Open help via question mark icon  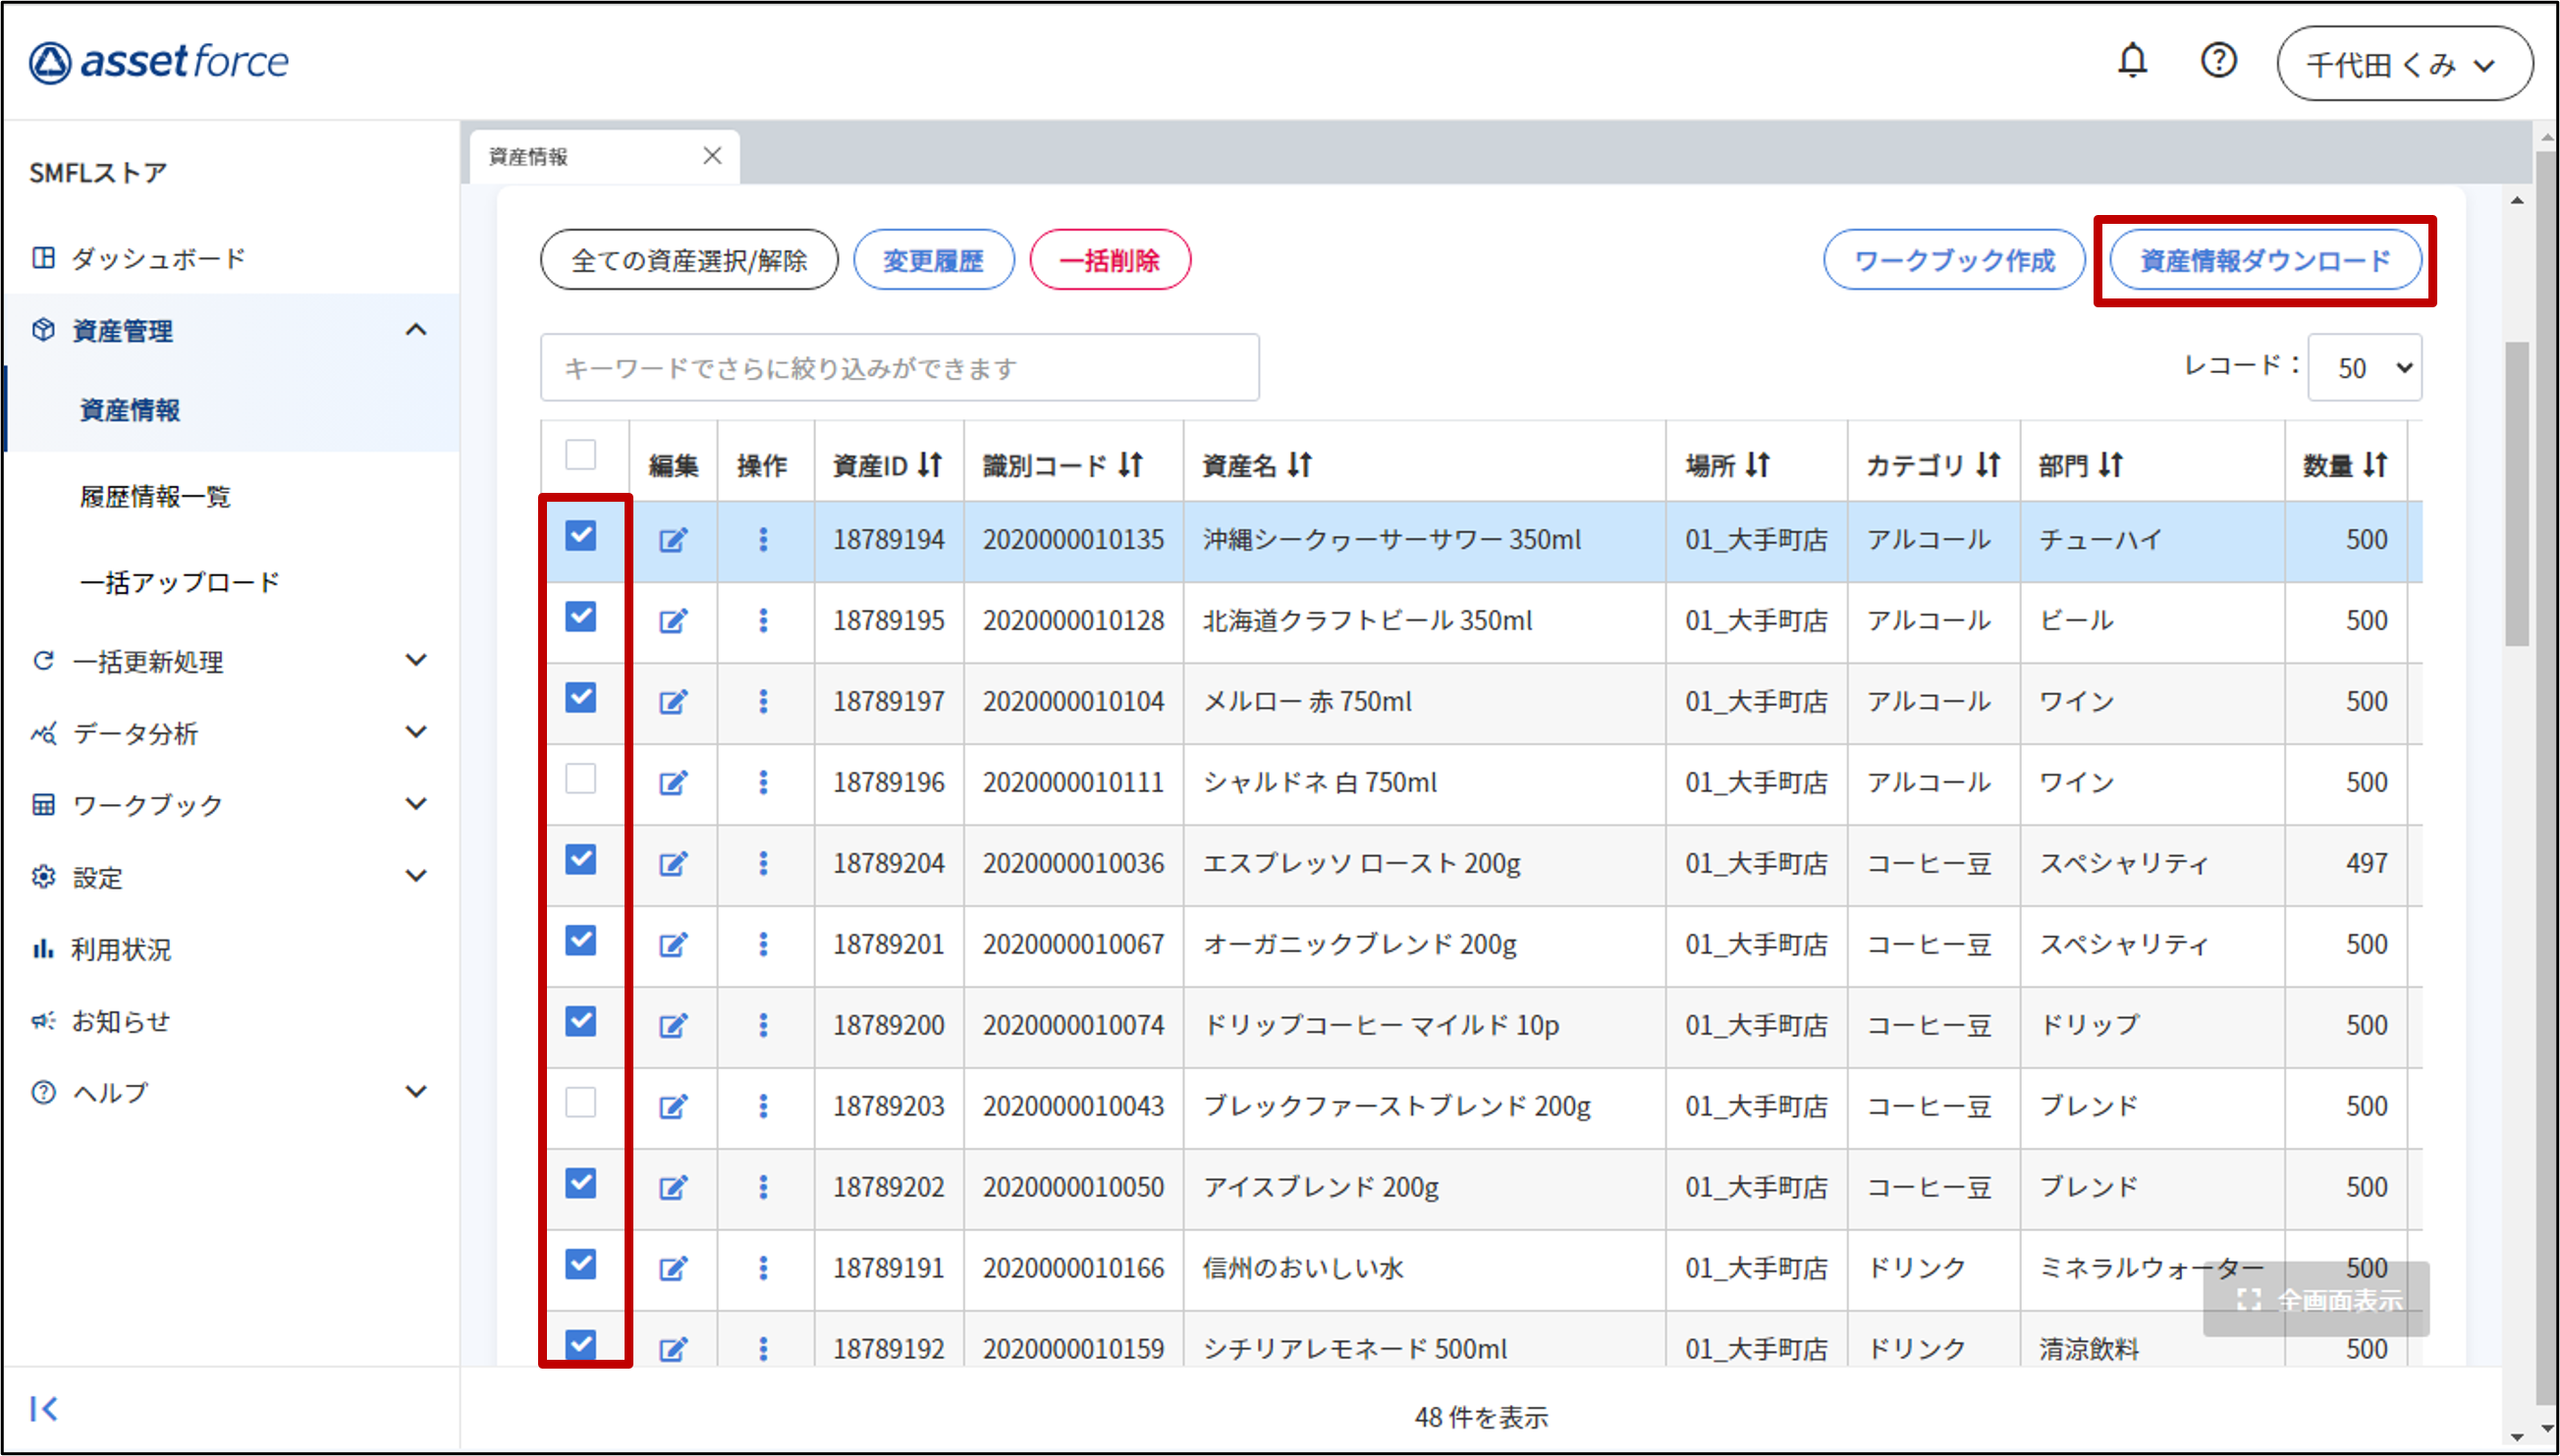click(2218, 61)
